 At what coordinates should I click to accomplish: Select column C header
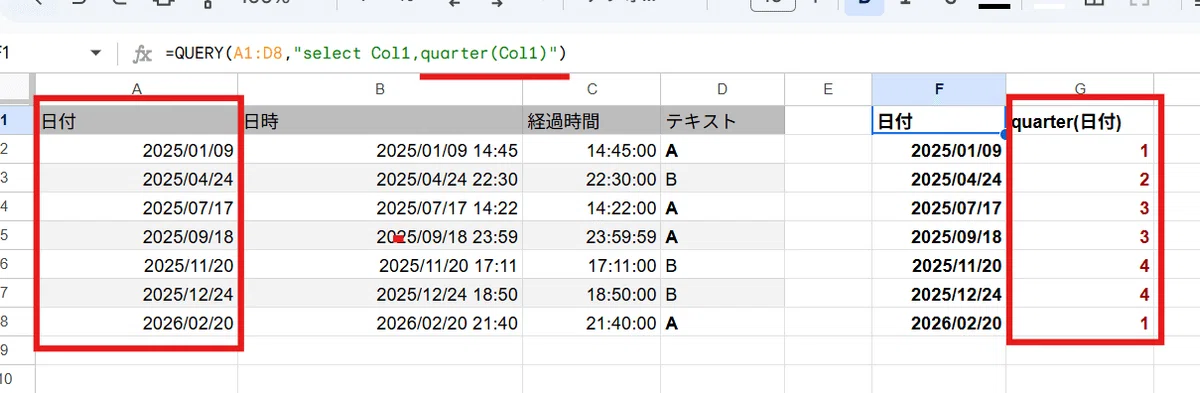click(x=592, y=89)
